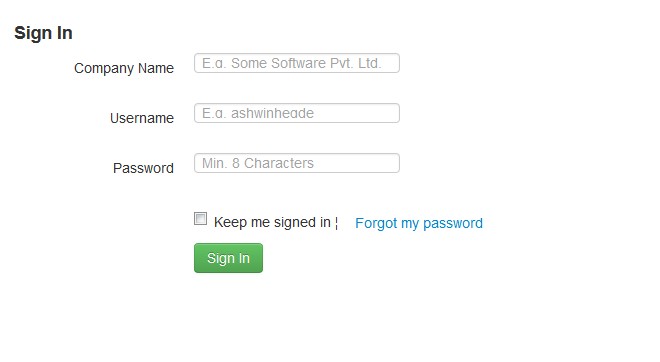
Task: Tick the Keep me signed in checkbox
Action: click(x=200, y=219)
